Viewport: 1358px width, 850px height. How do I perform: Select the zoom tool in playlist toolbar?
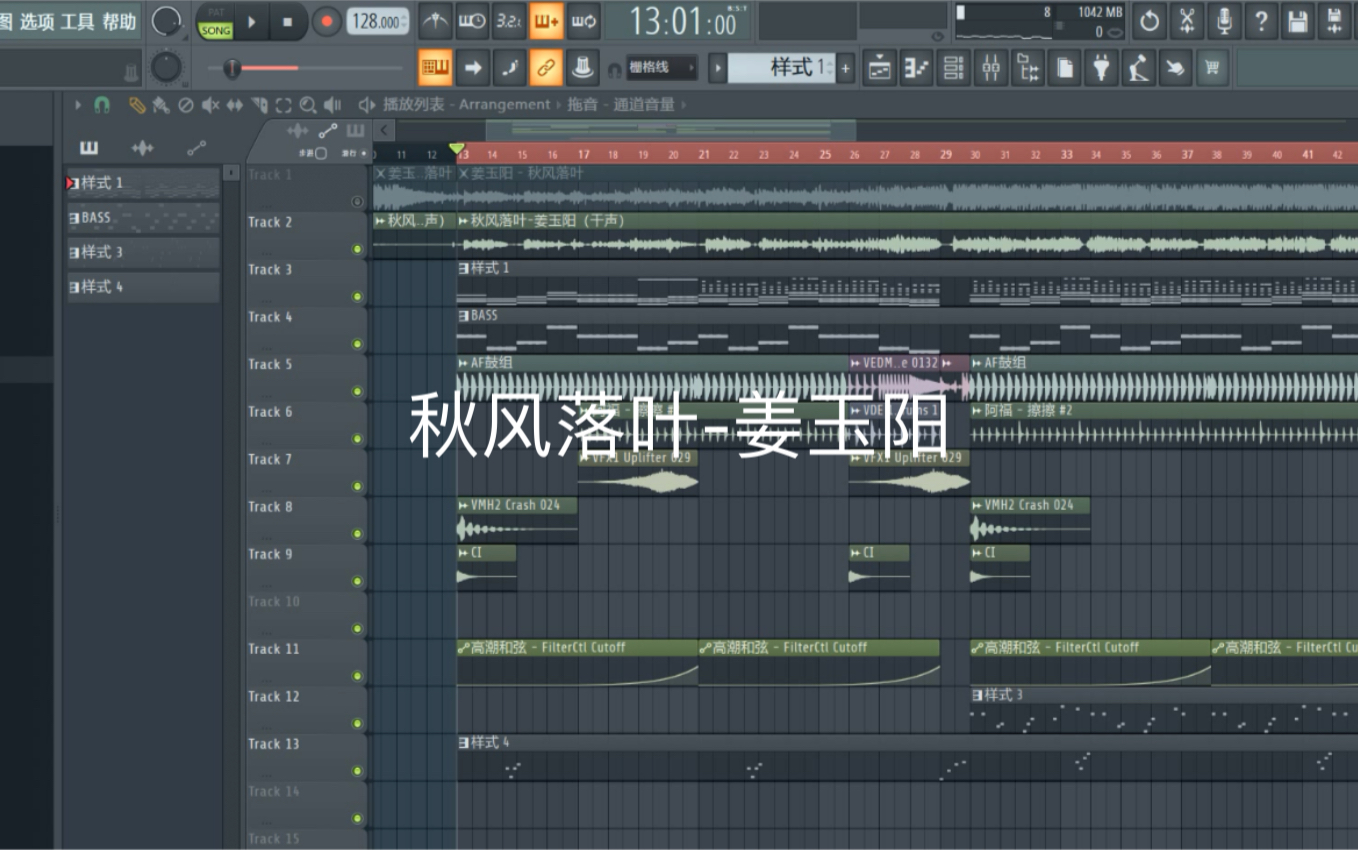(x=308, y=104)
